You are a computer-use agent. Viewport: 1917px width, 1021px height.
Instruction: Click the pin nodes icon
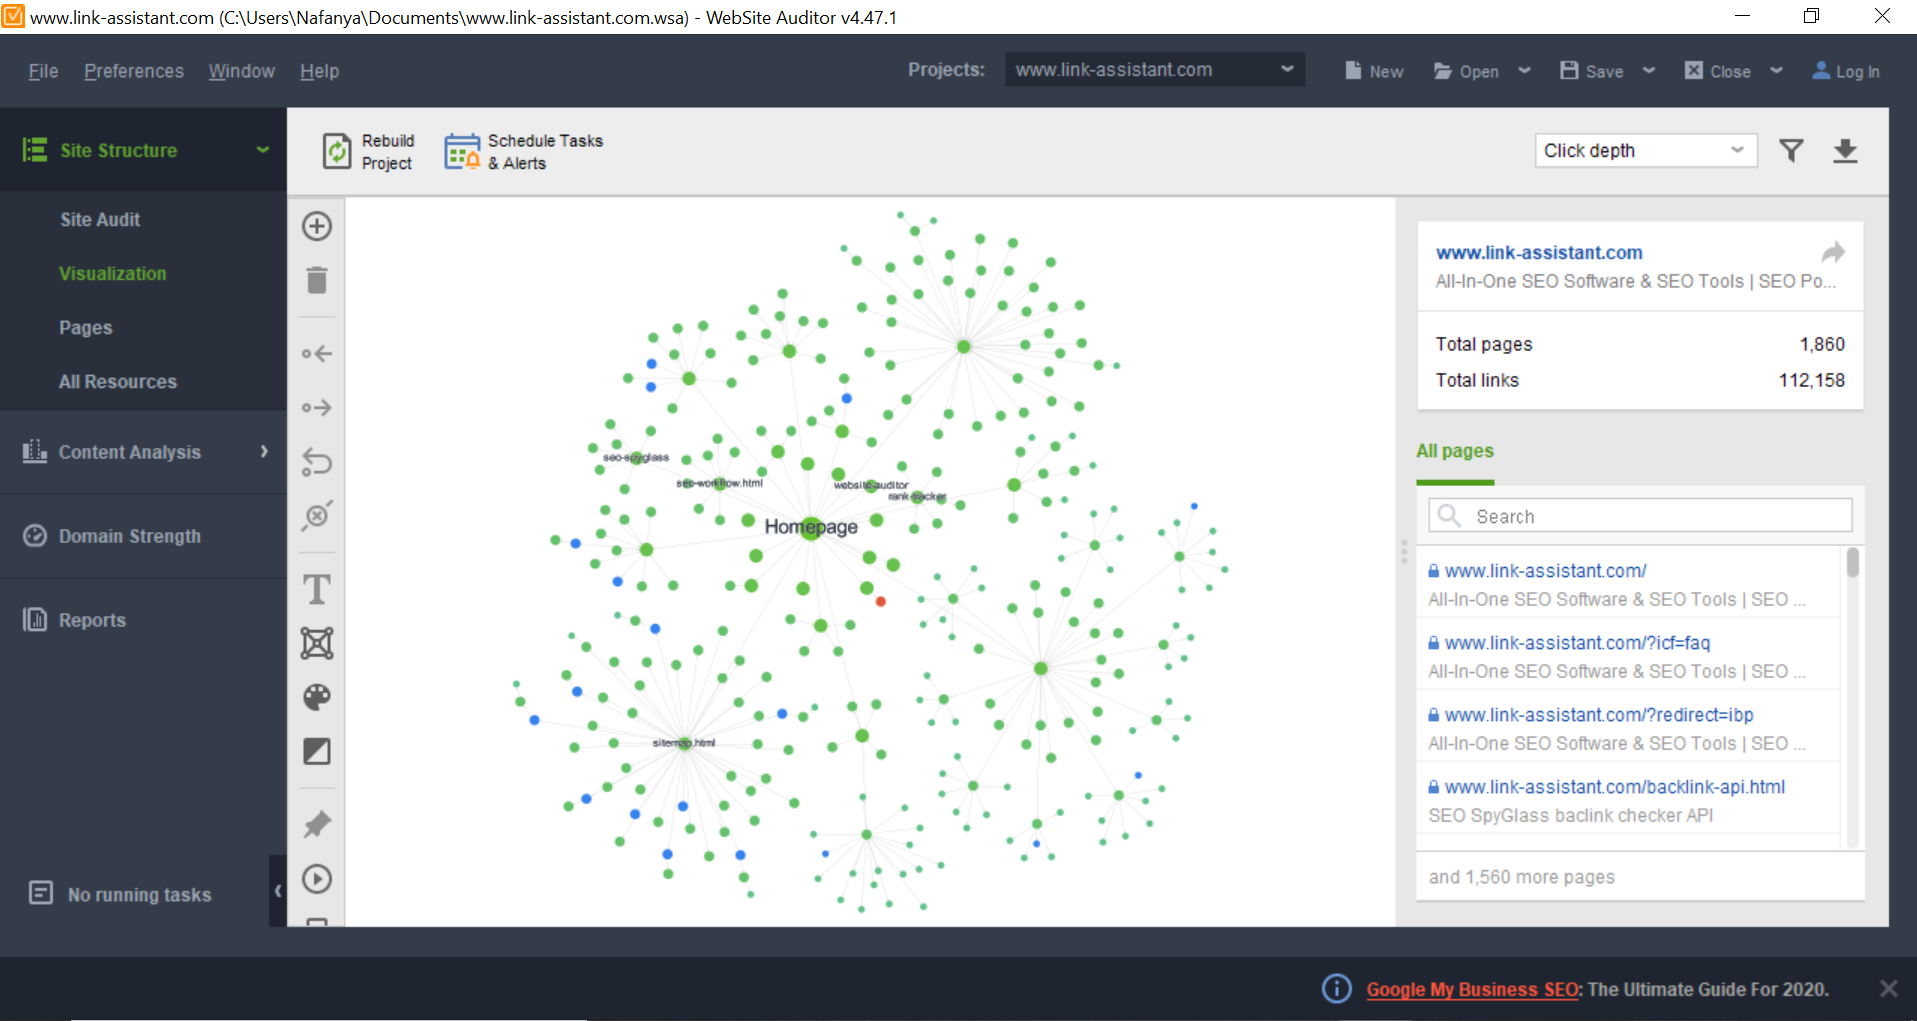[317, 825]
